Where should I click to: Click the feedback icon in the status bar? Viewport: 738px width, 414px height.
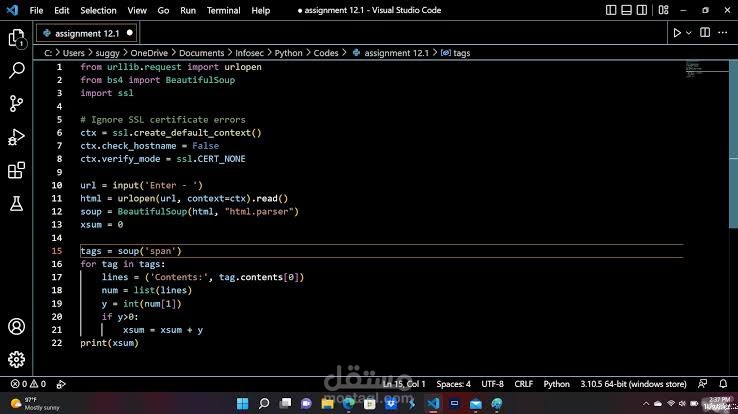tap(702, 384)
